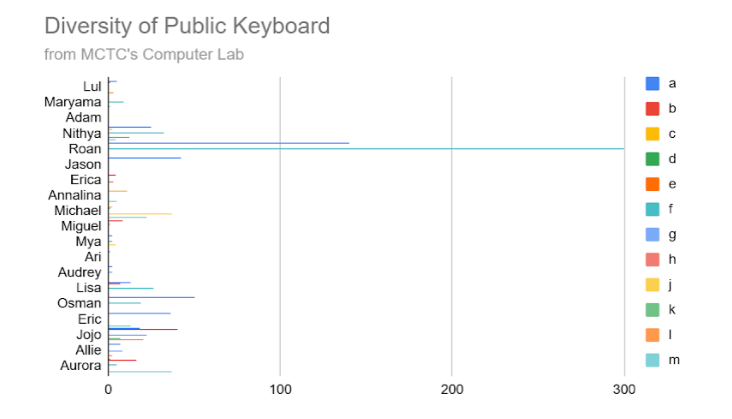Click the 'j' legend label text
Screen dimensions: 732x419
672,284
